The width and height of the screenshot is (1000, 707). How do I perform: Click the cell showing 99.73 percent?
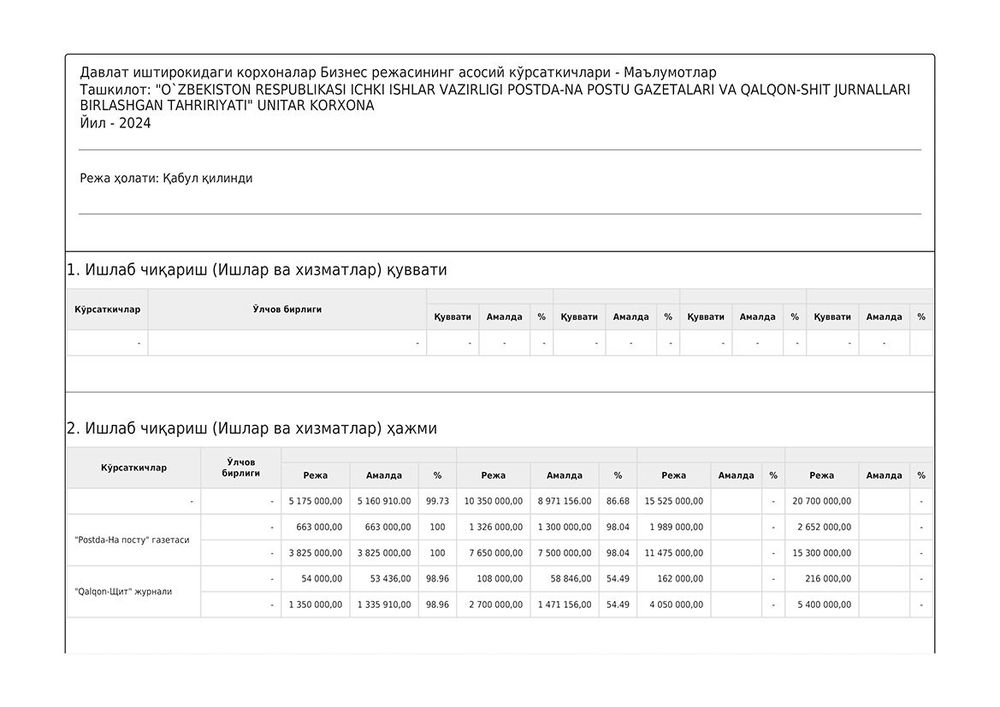coord(437,501)
